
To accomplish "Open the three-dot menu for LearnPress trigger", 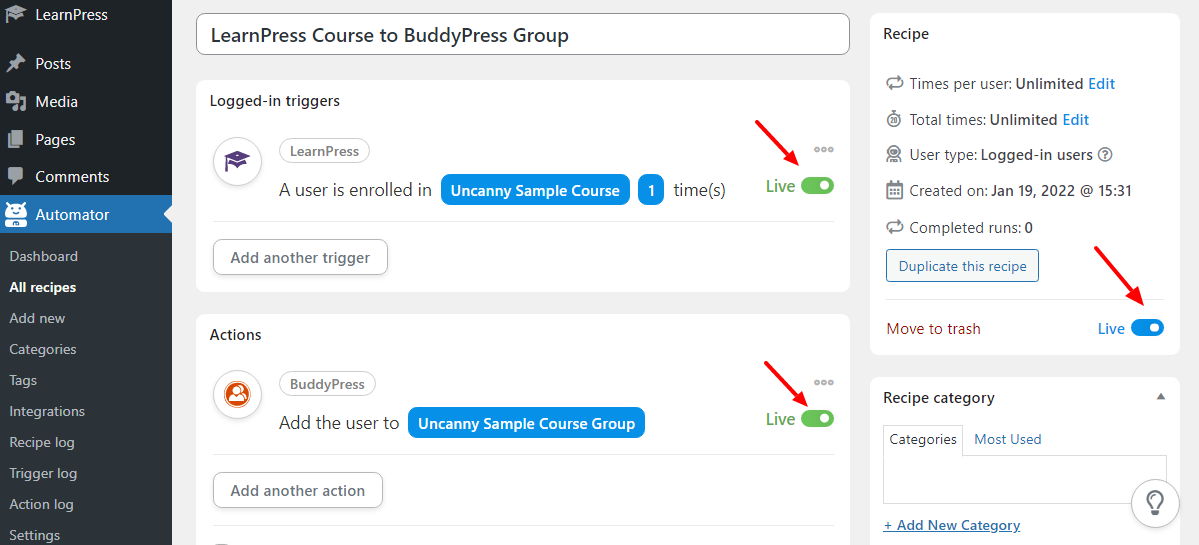I will pos(824,150).
